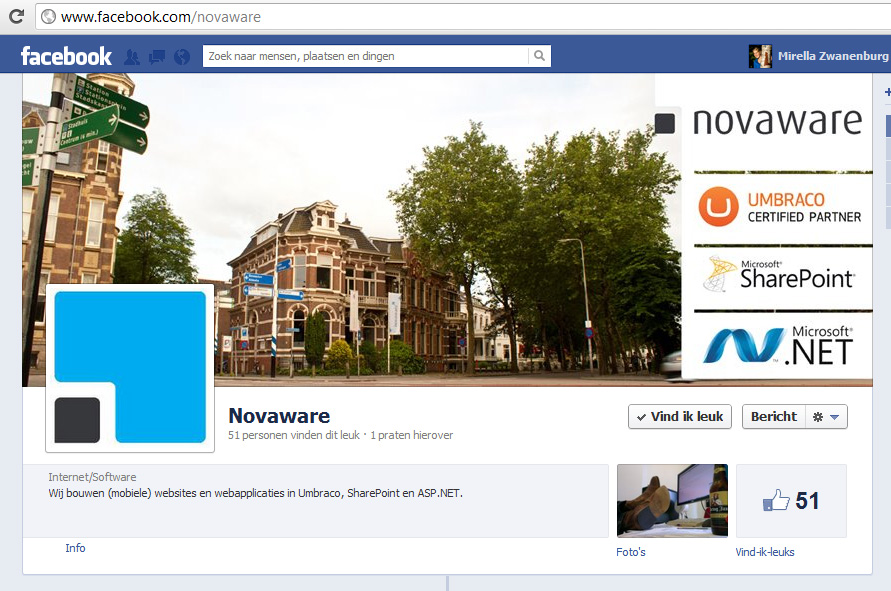Viewport: 891px width, 591px height.
Task: Click the Novaware page title
Action: 279,416
